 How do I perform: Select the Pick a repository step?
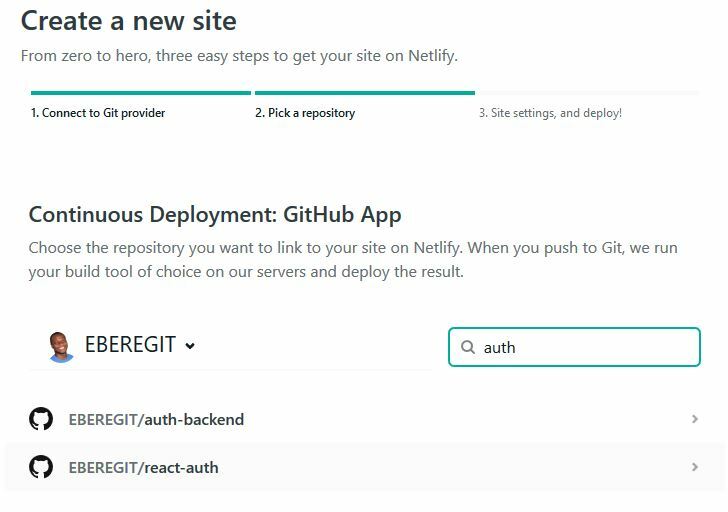305,113
